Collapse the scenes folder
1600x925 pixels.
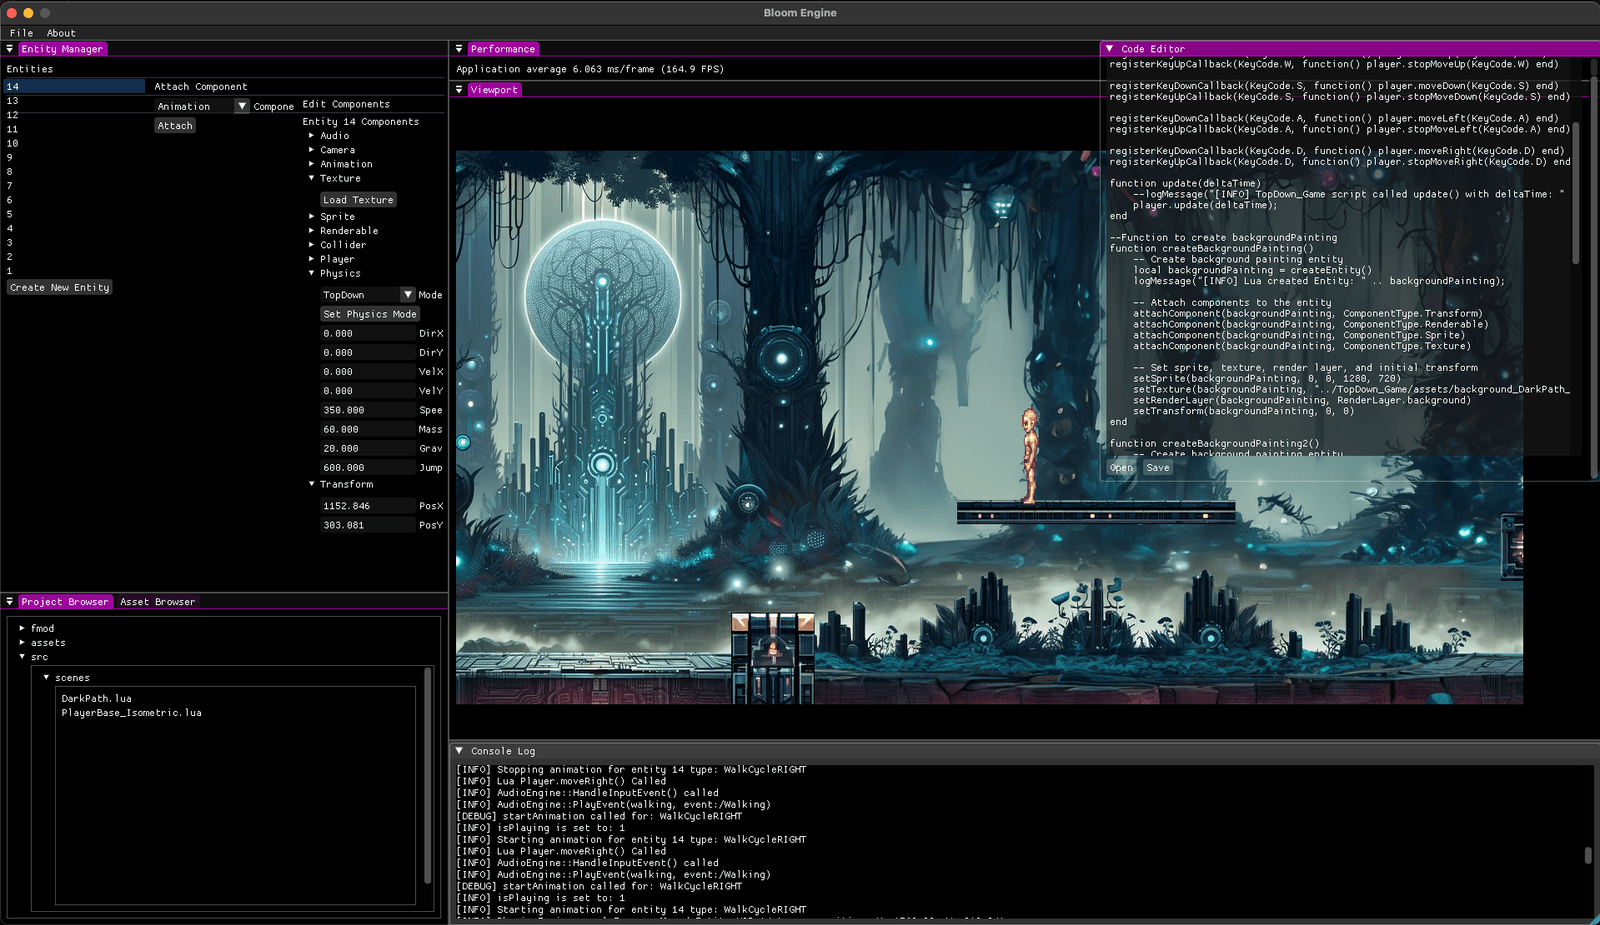pyautogui.click(x=46, y=678)
